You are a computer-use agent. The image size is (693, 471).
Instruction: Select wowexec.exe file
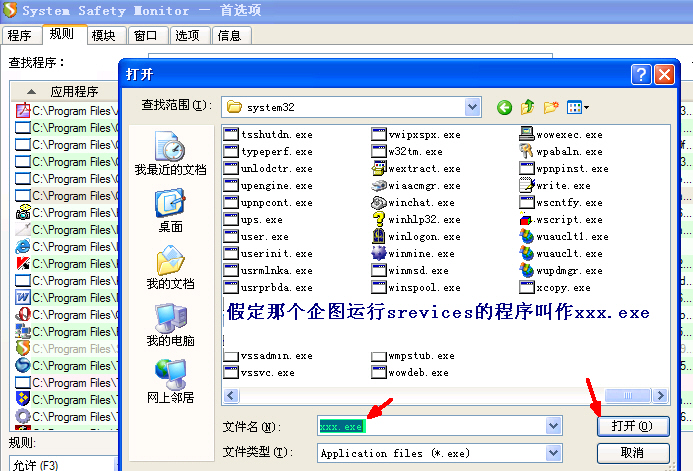pos(561,134)
